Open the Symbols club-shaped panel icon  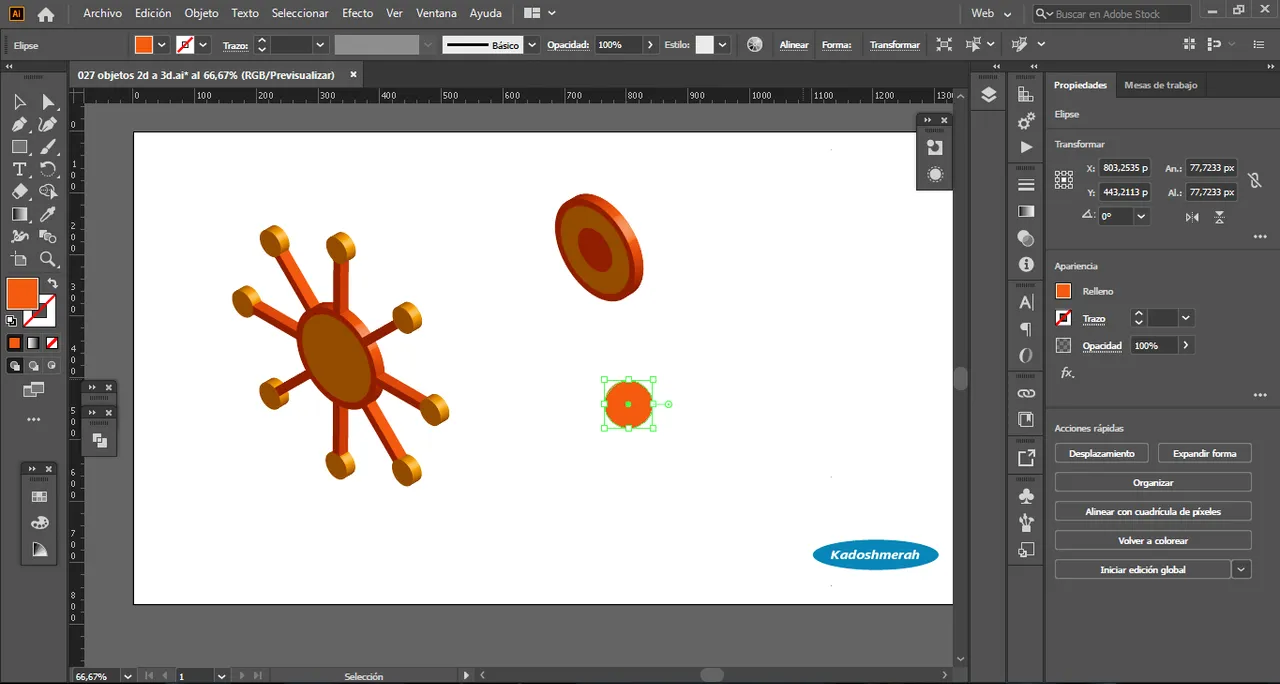point(1025,495)
